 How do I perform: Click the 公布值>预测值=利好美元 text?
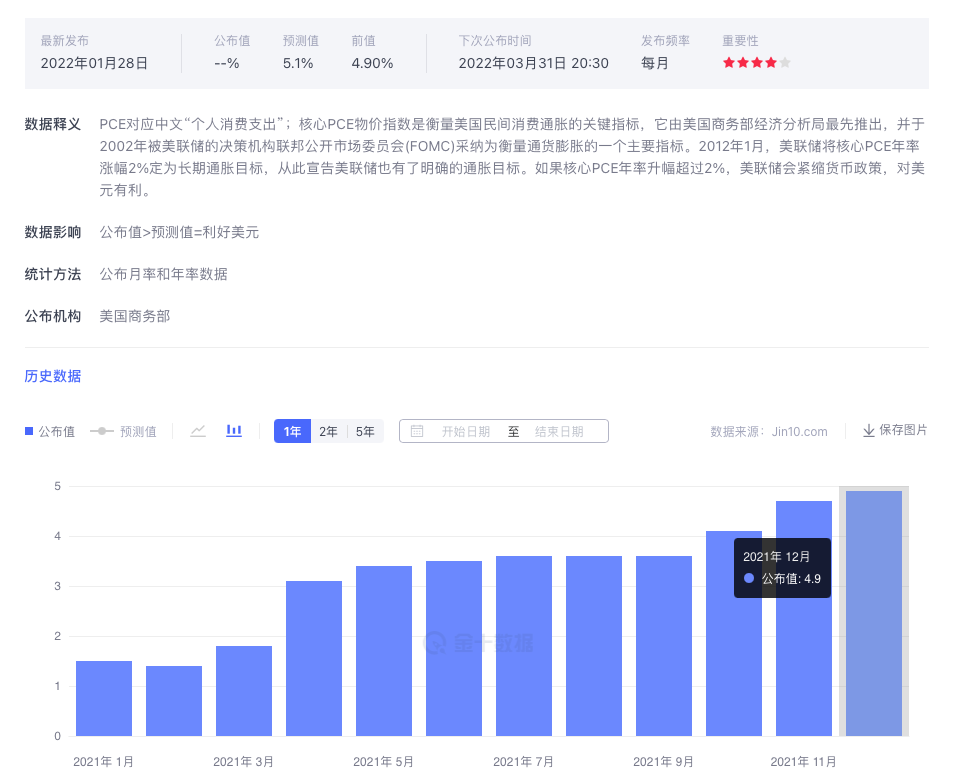pyautogui.click(x=179, y=232)
